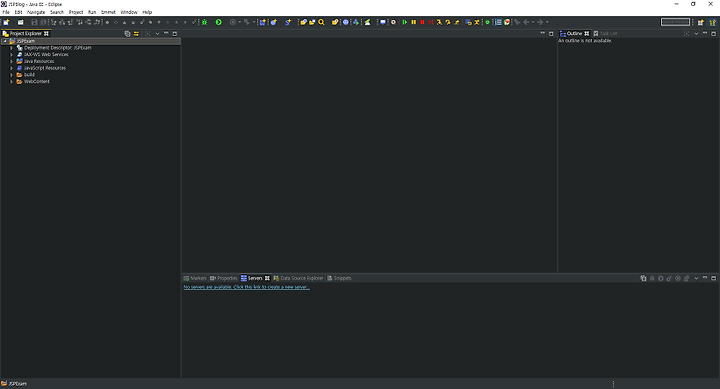Open the File menu

tap(6, 12)
